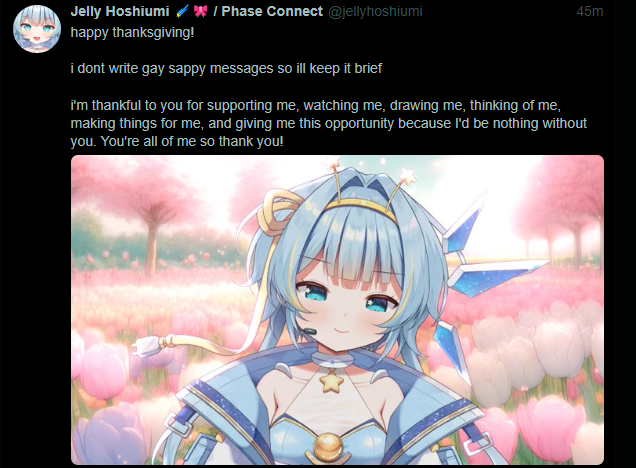Click the pencil emoji in display name
Image resolution: width=636 pixels, height=468 pixels.
click(x=182, y=11)
